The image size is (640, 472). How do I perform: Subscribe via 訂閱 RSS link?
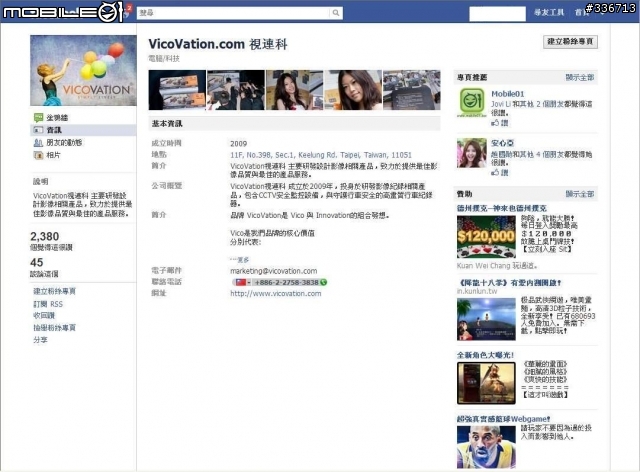(48, 304)
